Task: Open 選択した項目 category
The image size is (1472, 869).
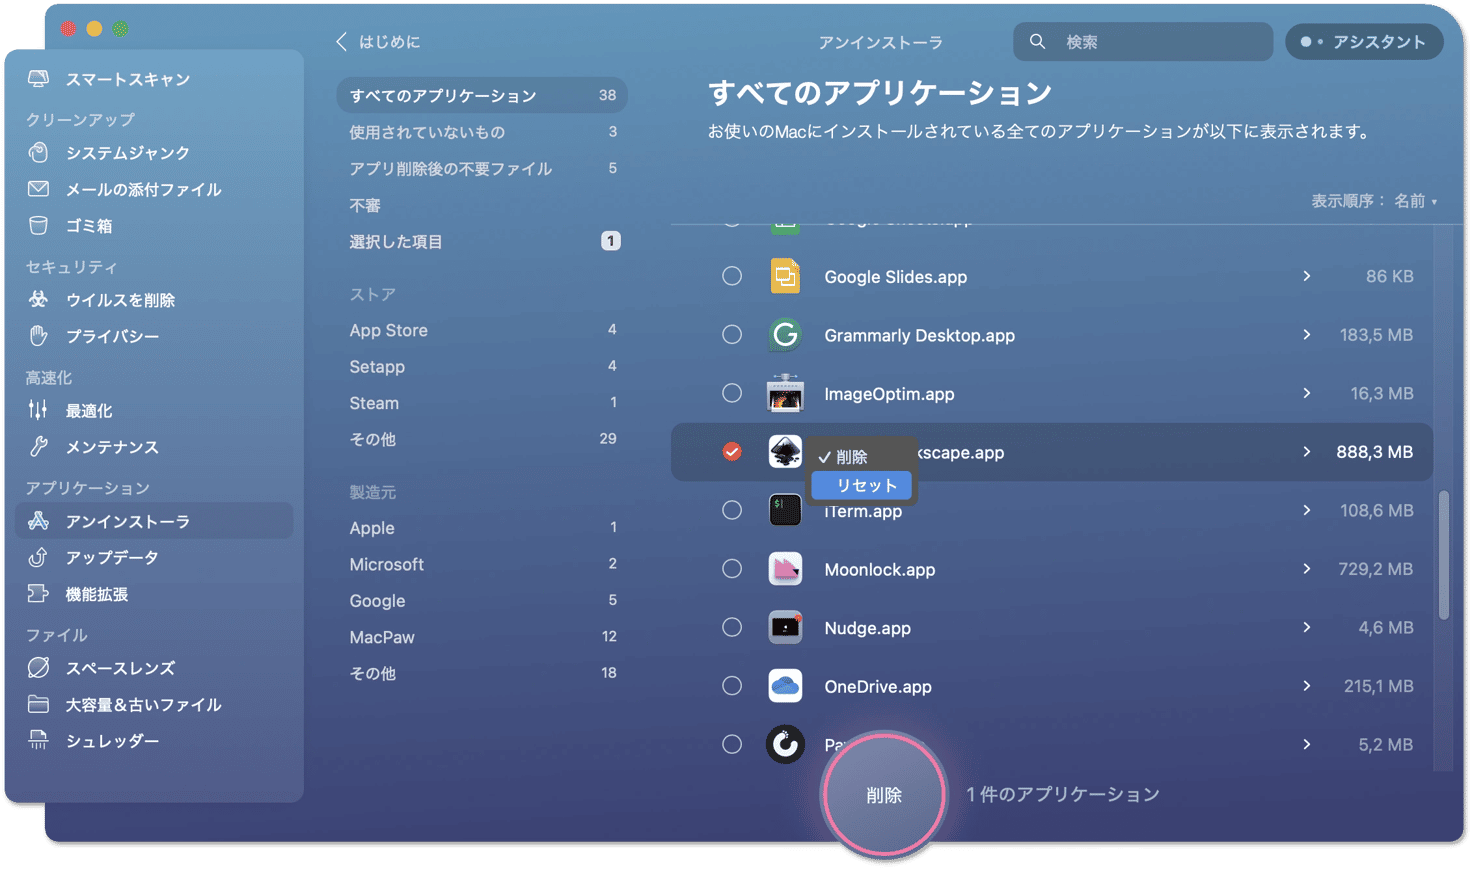Action: click(482, 241)
